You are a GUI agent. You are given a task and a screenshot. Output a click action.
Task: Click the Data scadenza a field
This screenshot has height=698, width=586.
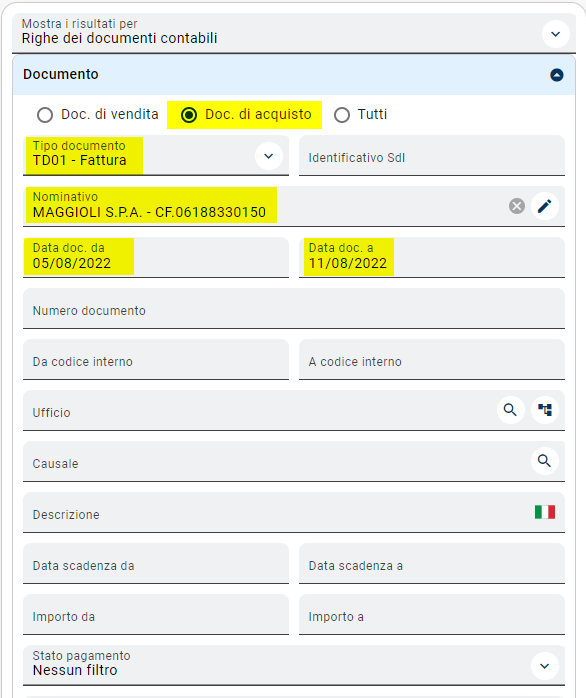coord(431,564)
